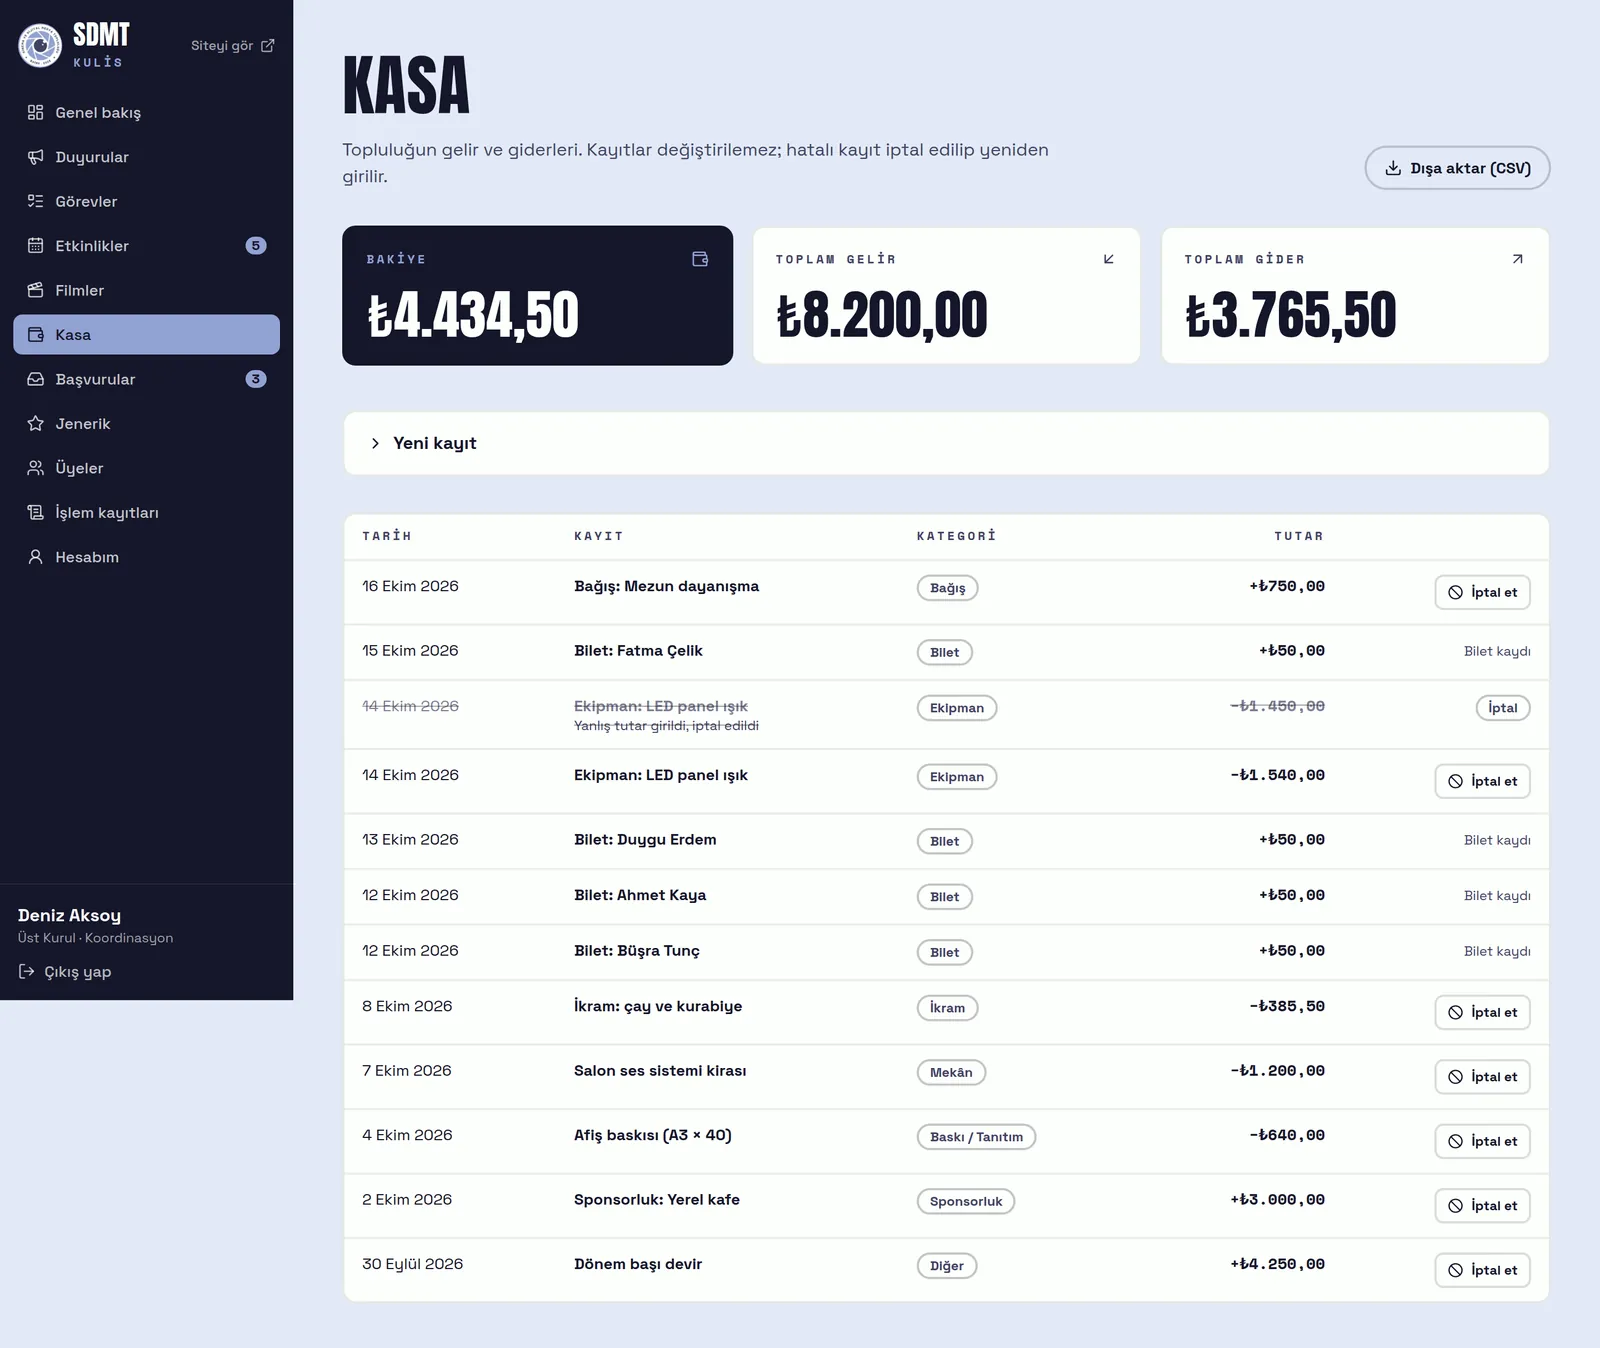The image size is (1600, 1348).
Task: Click the Deniz Aksoy user name
Action: click(69, 915)
